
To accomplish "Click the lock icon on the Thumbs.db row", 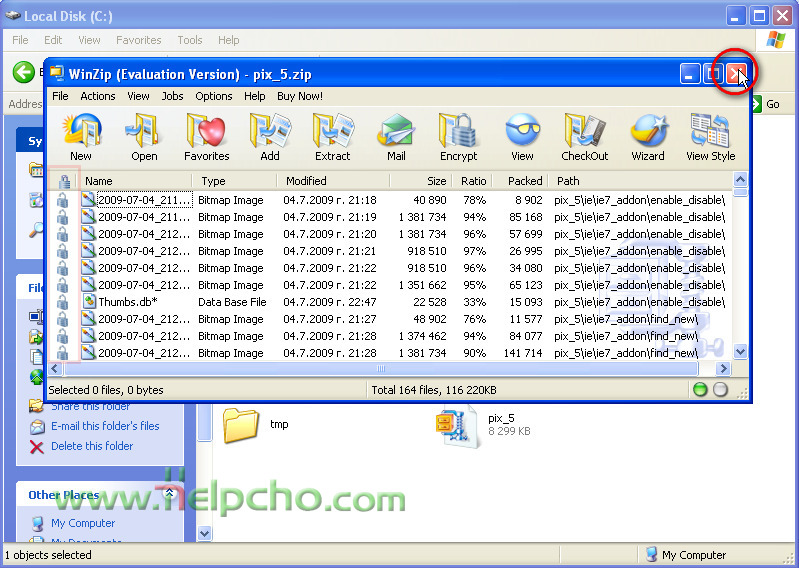I will click(x=62, y=302).
